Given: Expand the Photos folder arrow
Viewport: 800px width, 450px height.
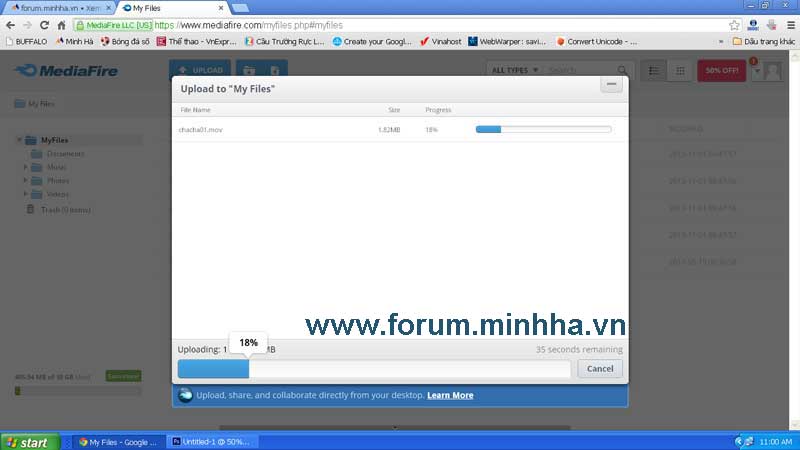Looking at the screenshot, I should click(x=26, y=180).
